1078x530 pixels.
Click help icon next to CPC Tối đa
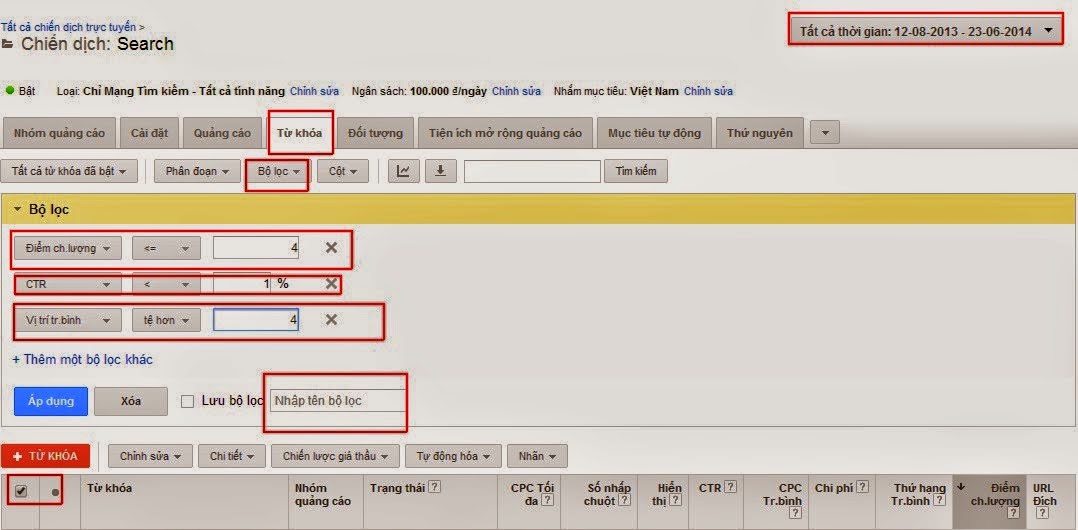tap(547, 500)
